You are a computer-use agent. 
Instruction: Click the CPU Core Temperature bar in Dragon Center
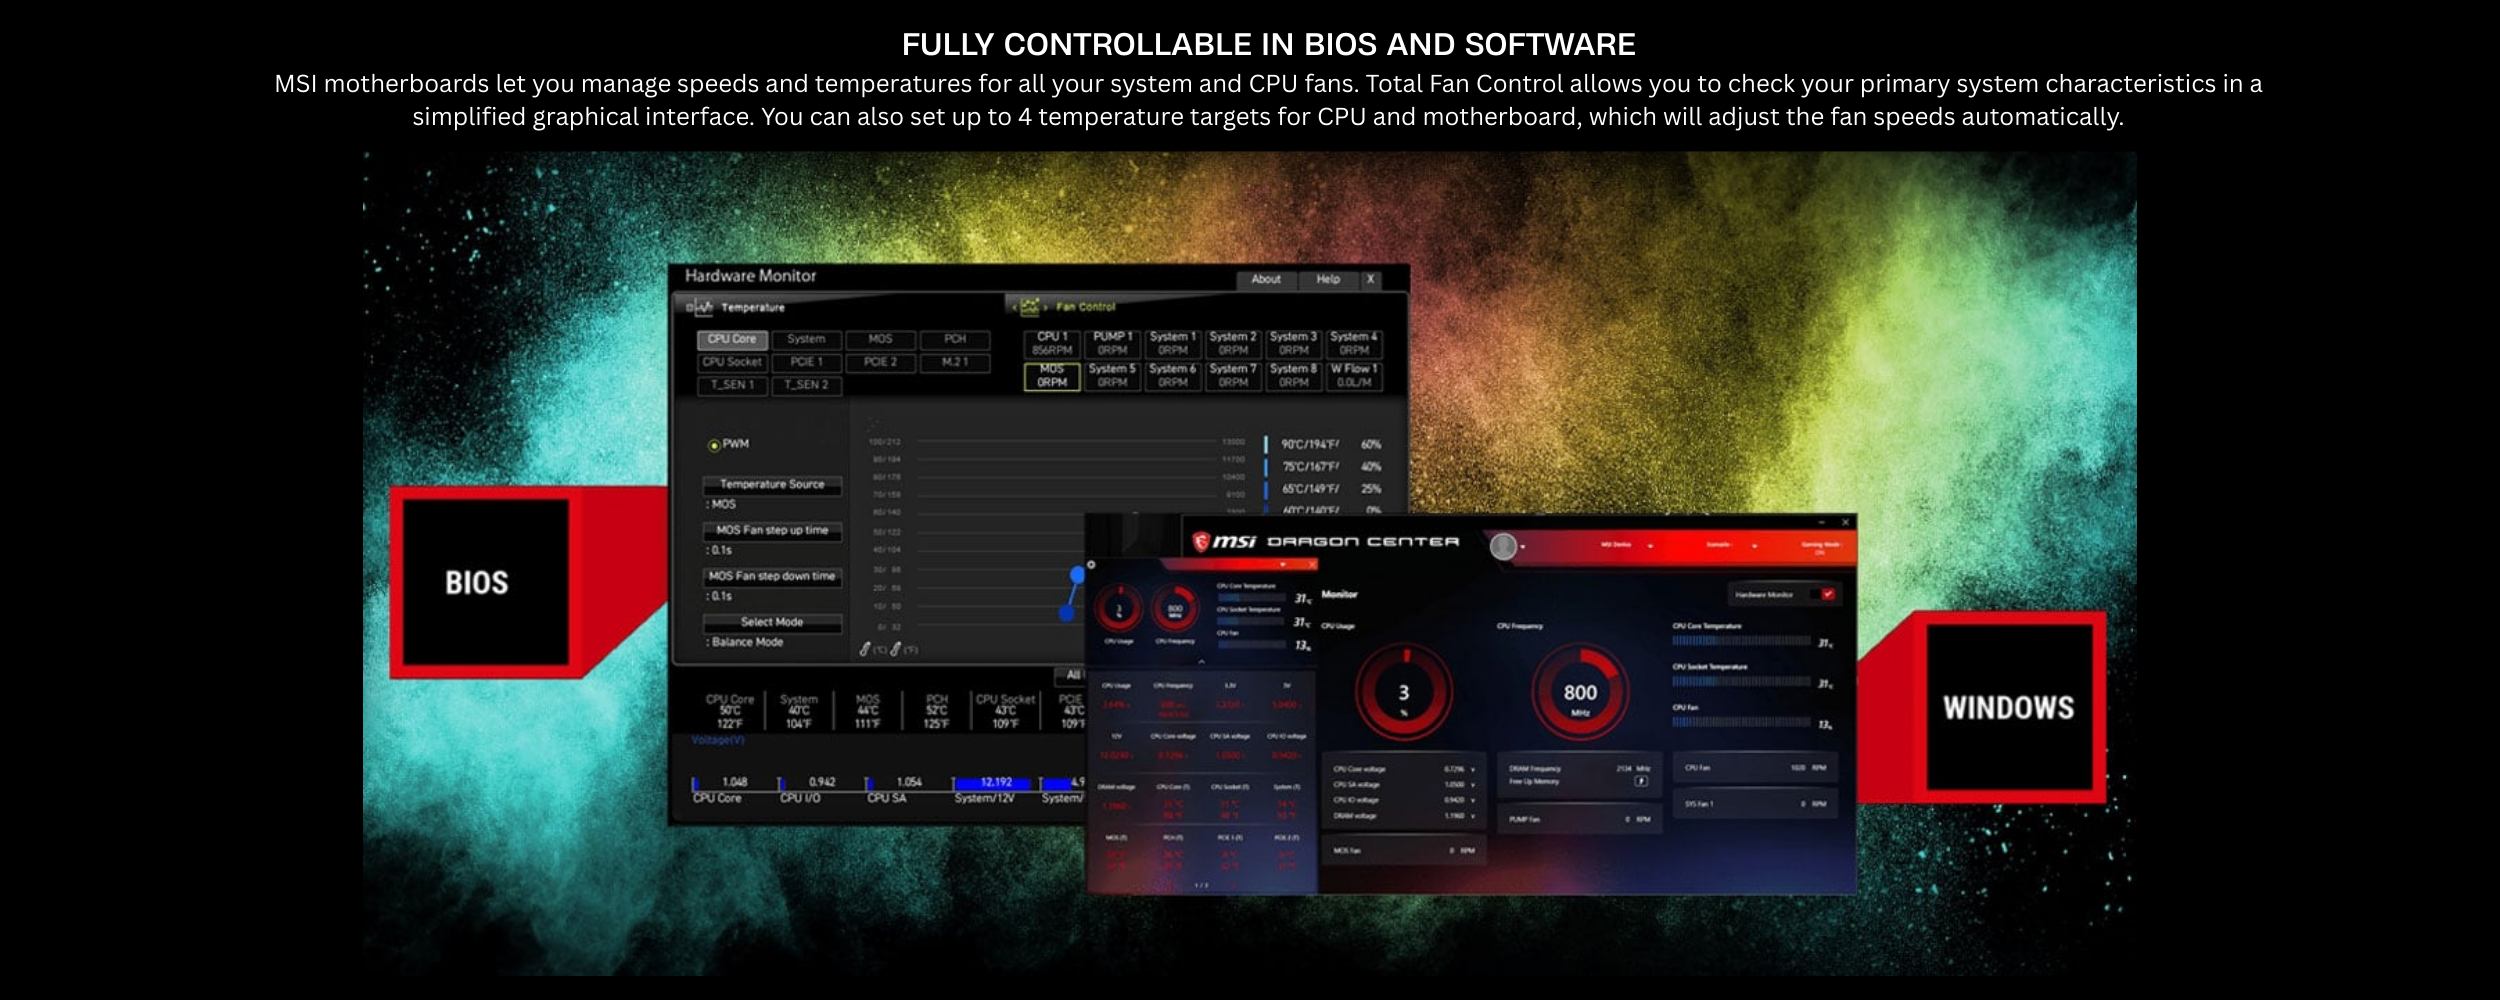click(x=1742, y=641)
